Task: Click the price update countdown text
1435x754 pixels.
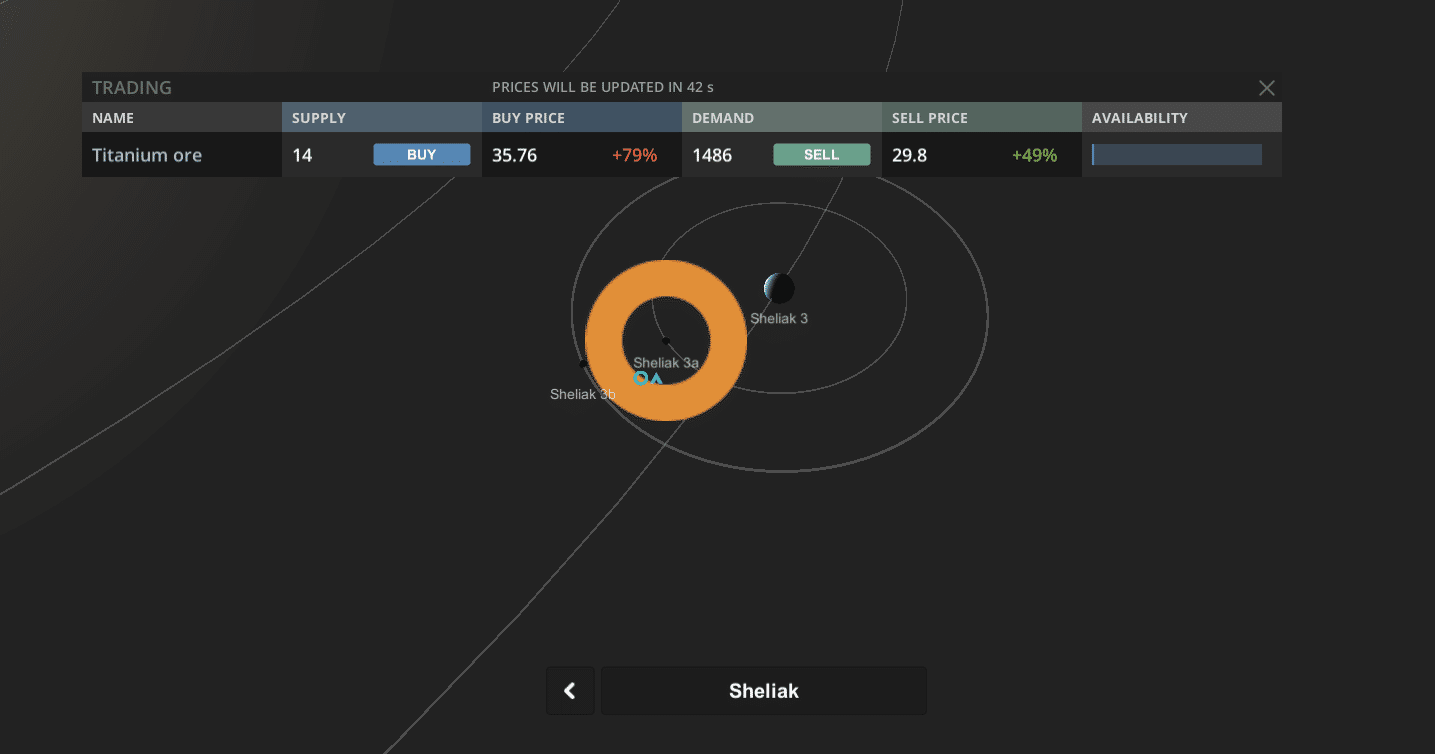Action: coord(603,88)
